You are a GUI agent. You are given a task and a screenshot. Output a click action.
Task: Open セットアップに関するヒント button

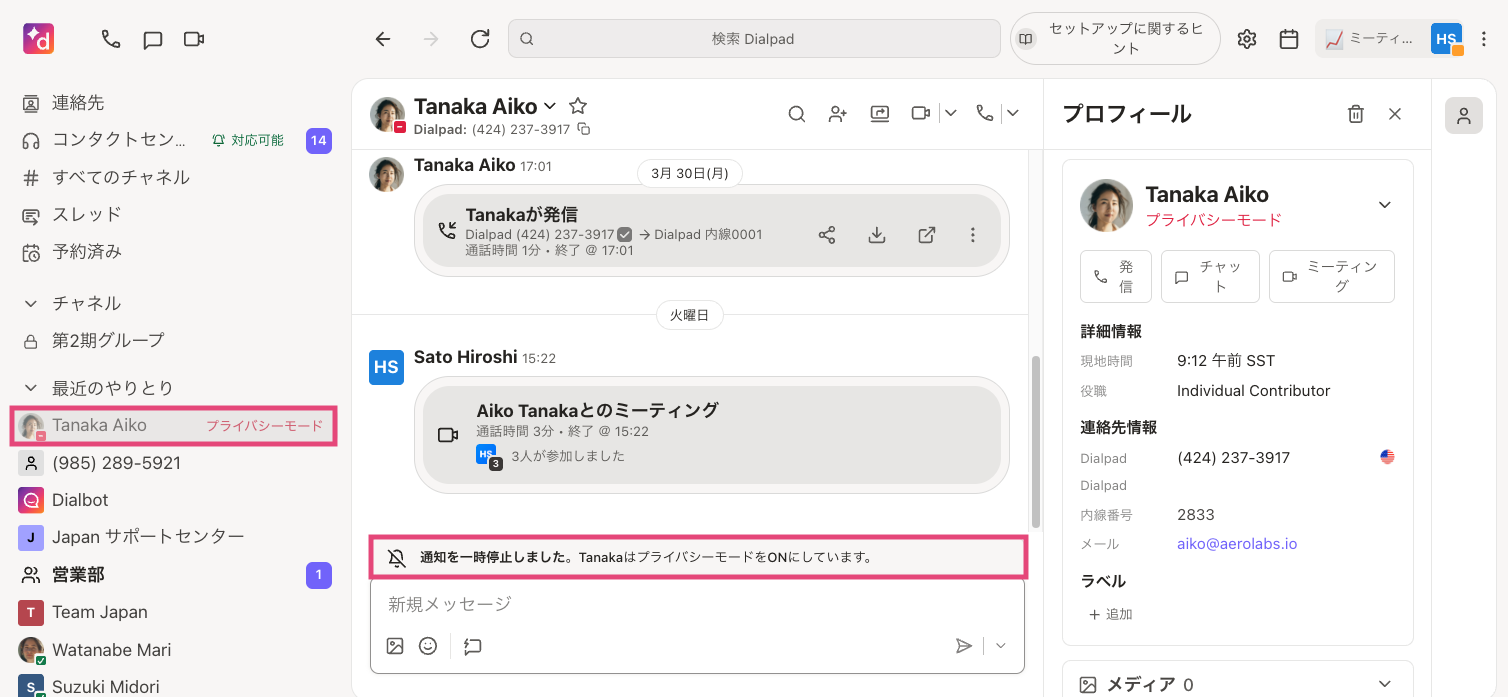1115,39
